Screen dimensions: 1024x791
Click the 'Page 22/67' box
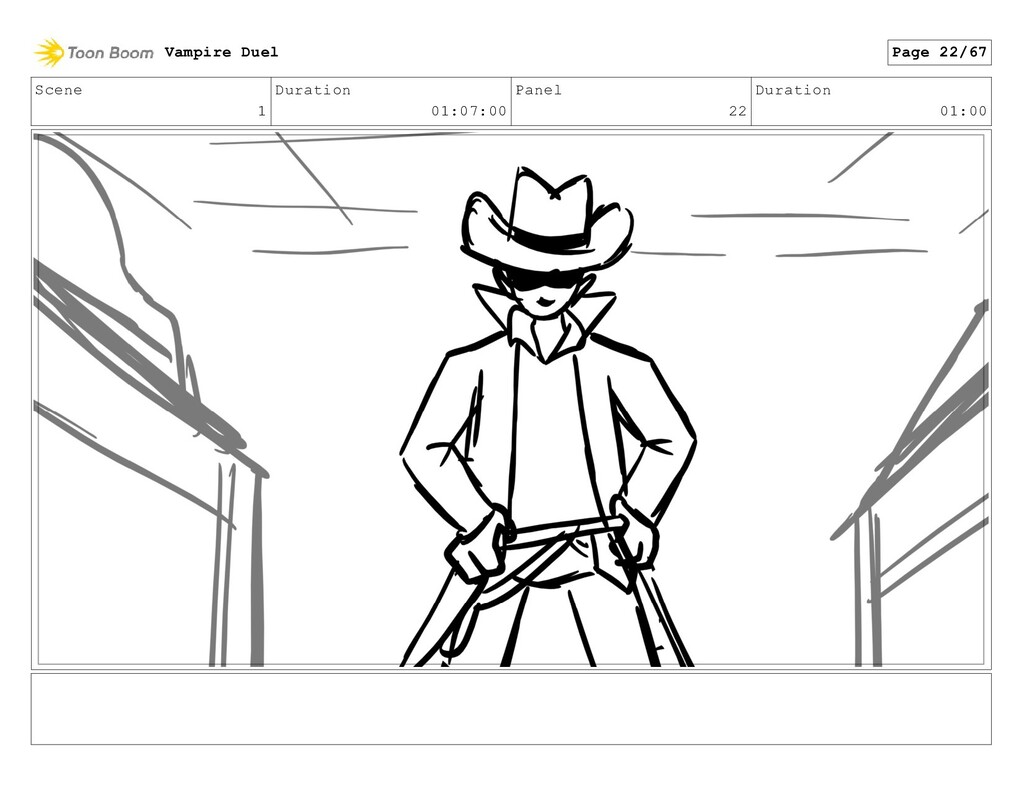point(939,52)
